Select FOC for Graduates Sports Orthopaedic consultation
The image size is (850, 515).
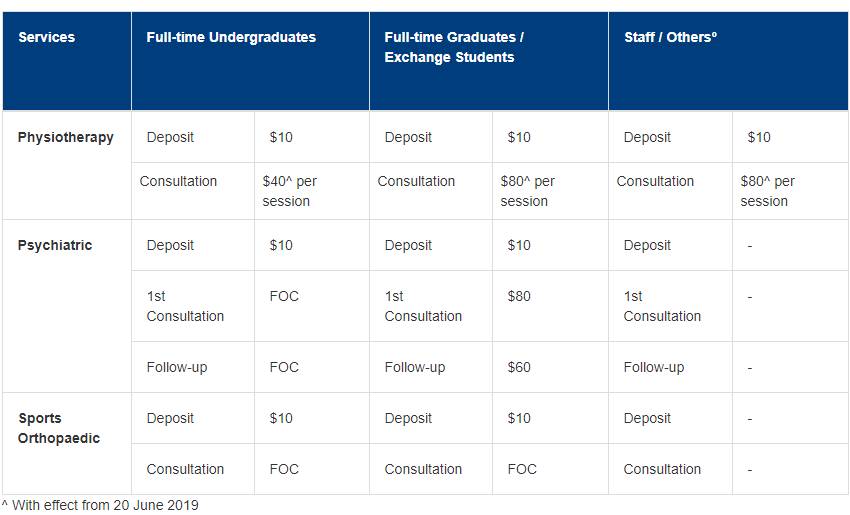coord(522,469)
